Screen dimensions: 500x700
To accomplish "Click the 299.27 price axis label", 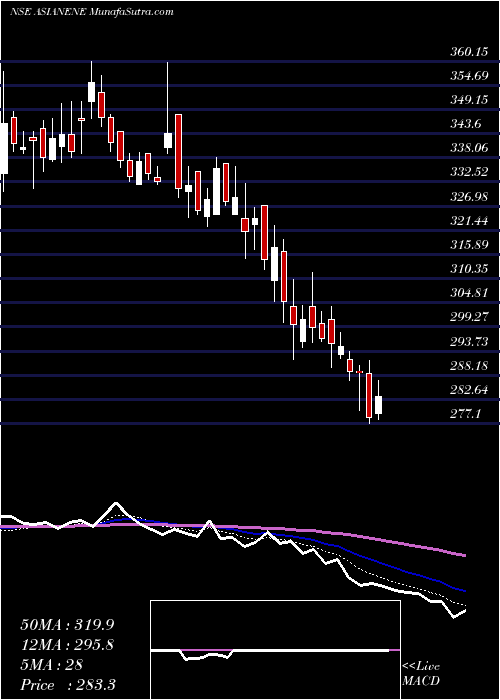I will (468, 317).
